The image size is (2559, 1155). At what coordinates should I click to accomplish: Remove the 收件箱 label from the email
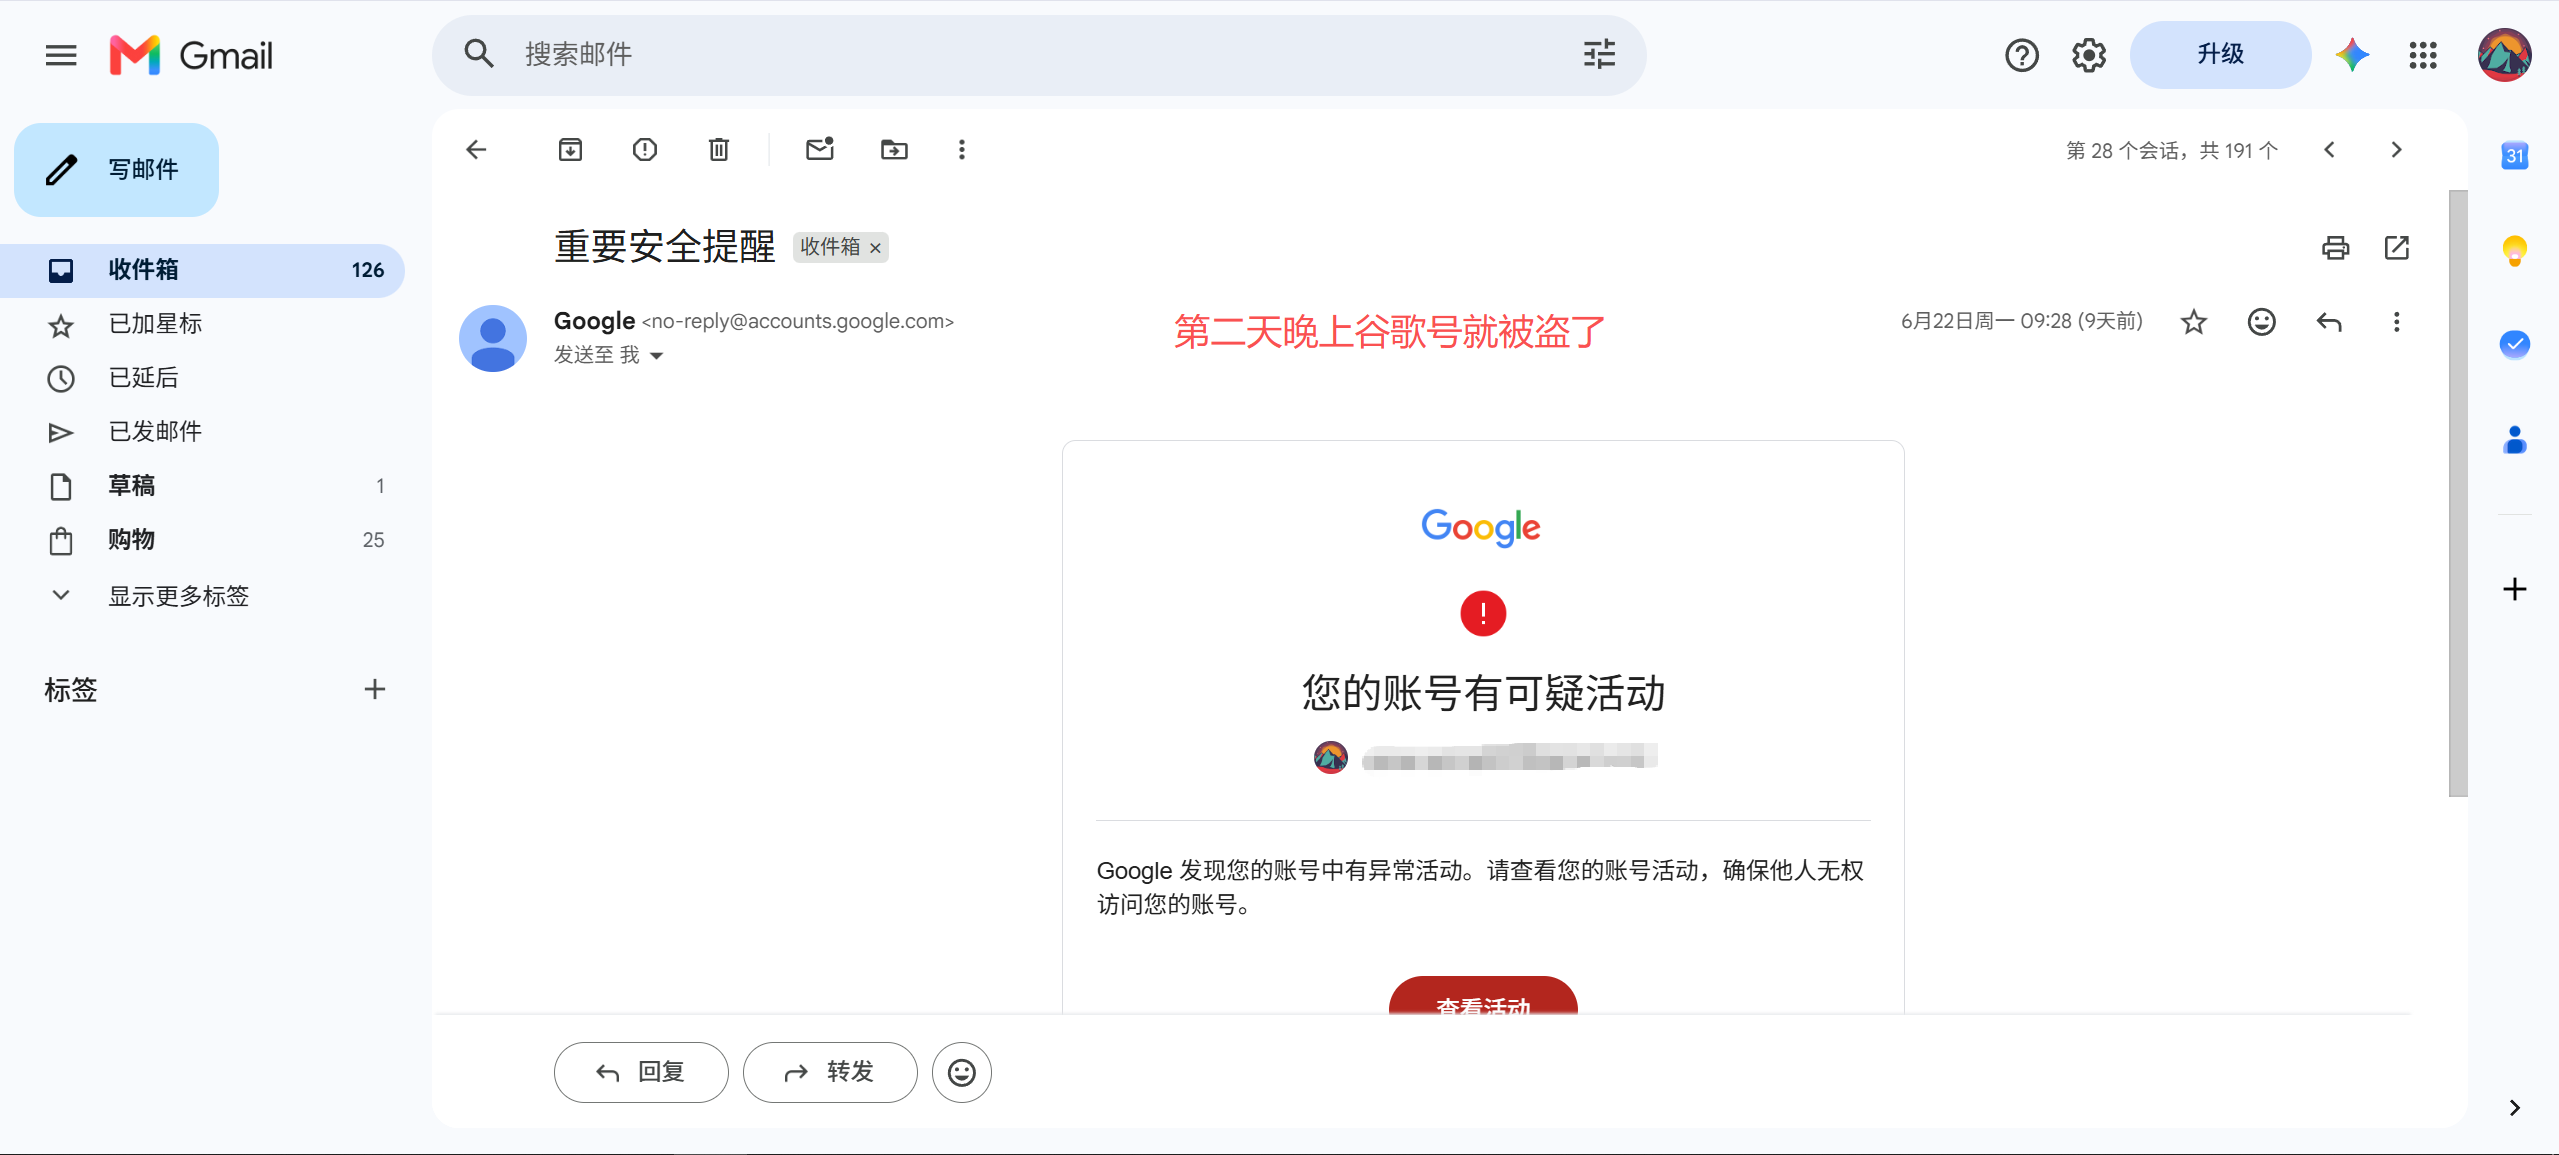click(875, 248)
